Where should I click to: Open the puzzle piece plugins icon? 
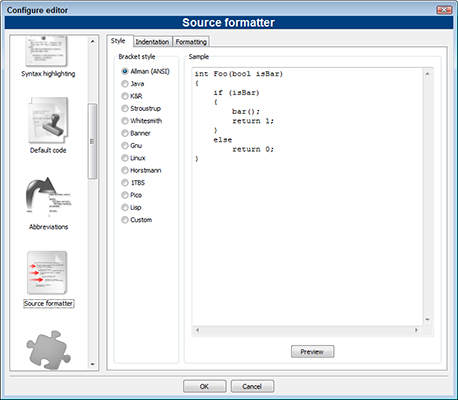point(48,350)
